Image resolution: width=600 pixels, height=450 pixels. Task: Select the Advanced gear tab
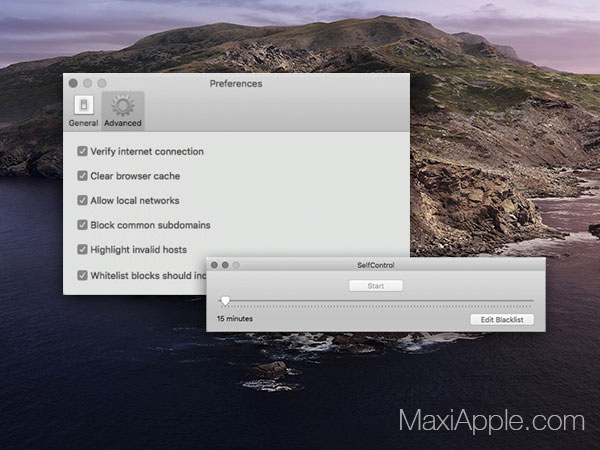point(123,111)
